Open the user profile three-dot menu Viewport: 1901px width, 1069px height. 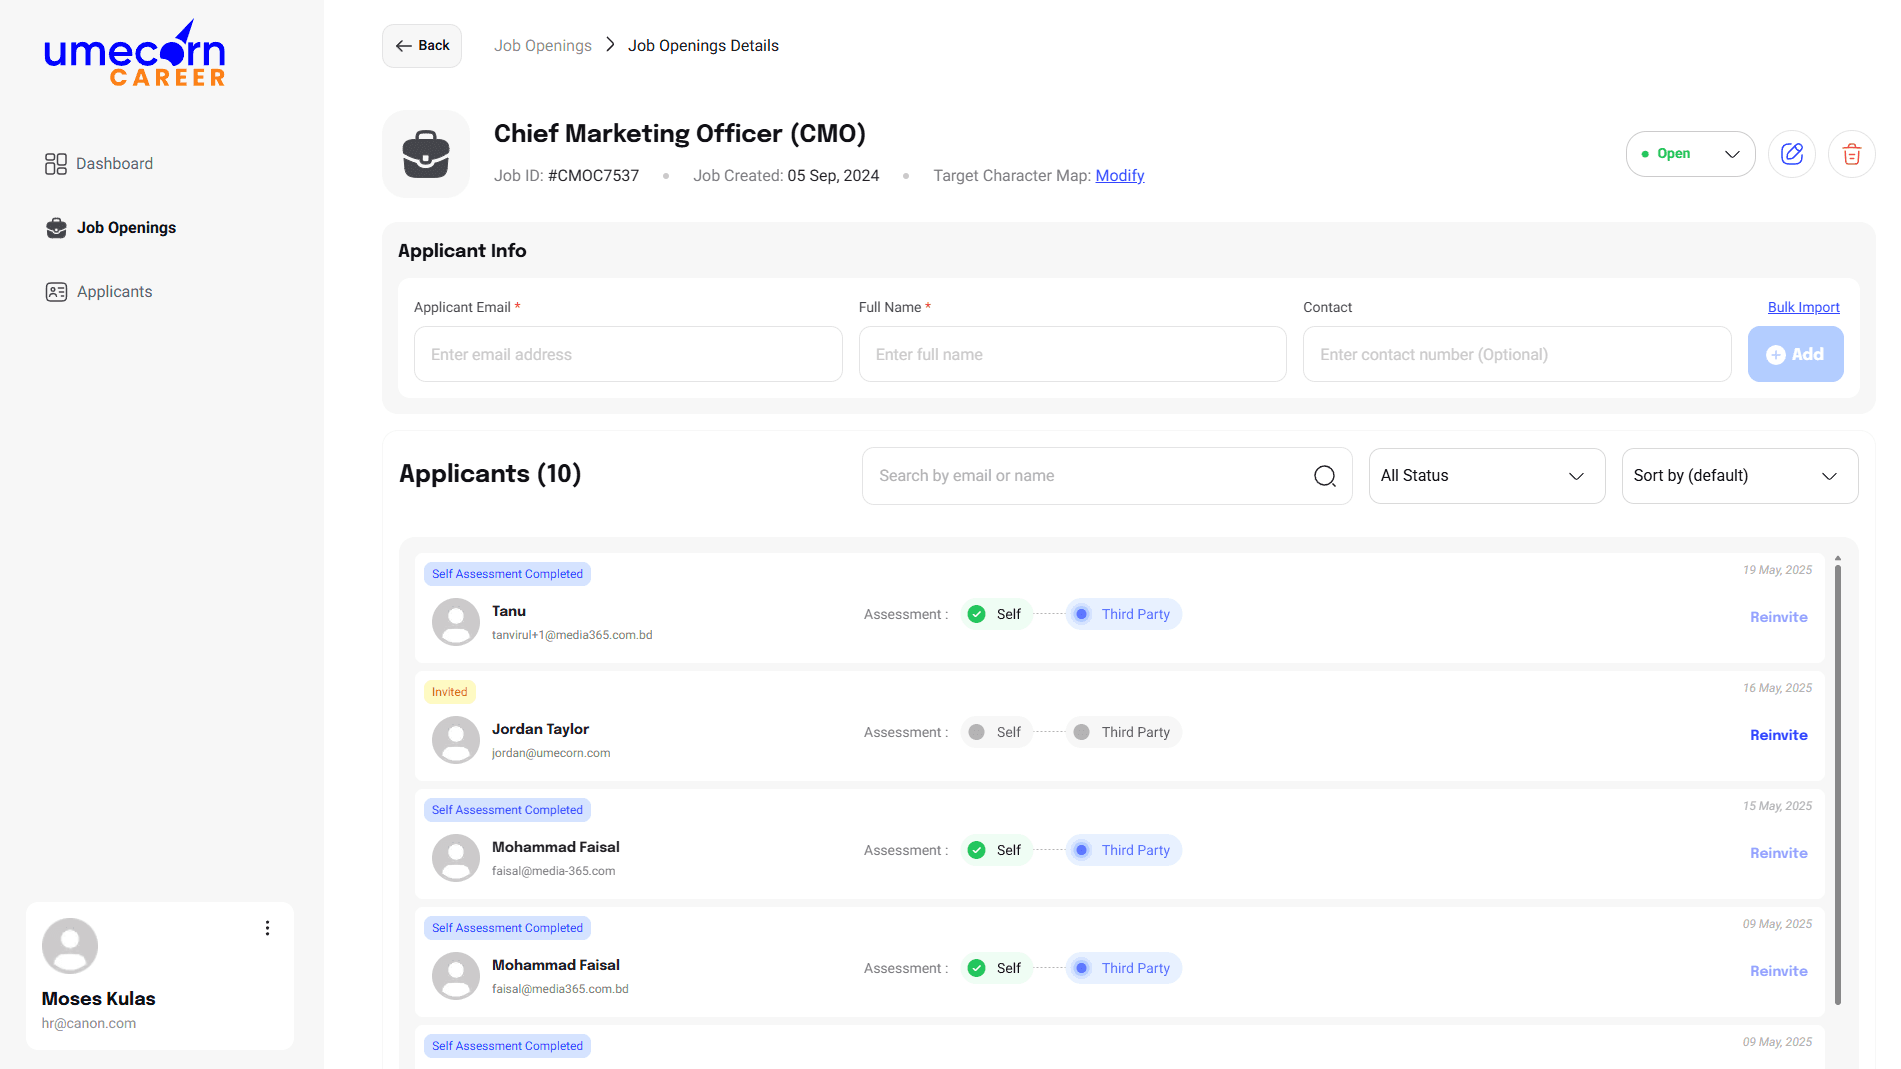click(x=267, y=928)
